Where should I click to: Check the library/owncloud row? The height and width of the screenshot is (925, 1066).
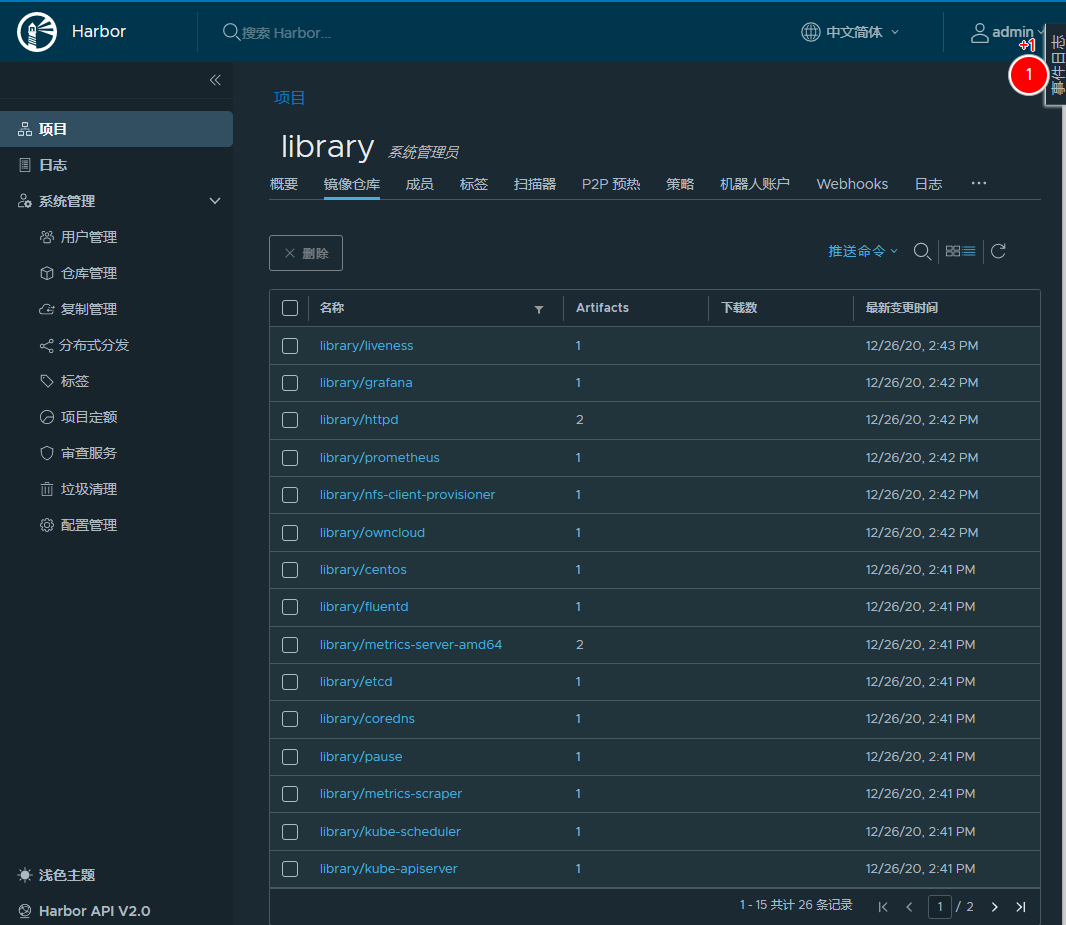[x=290, y=533]
